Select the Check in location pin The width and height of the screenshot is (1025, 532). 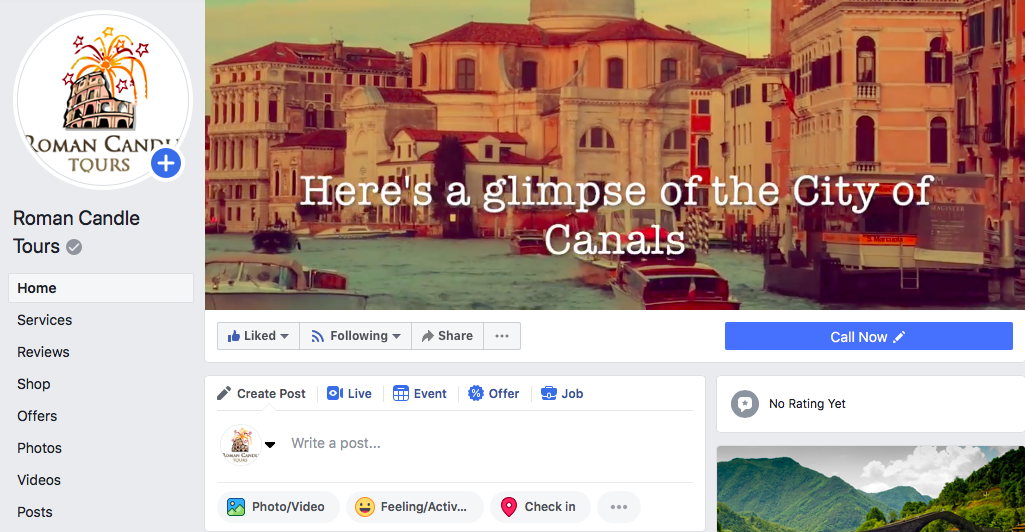[509, 507]
